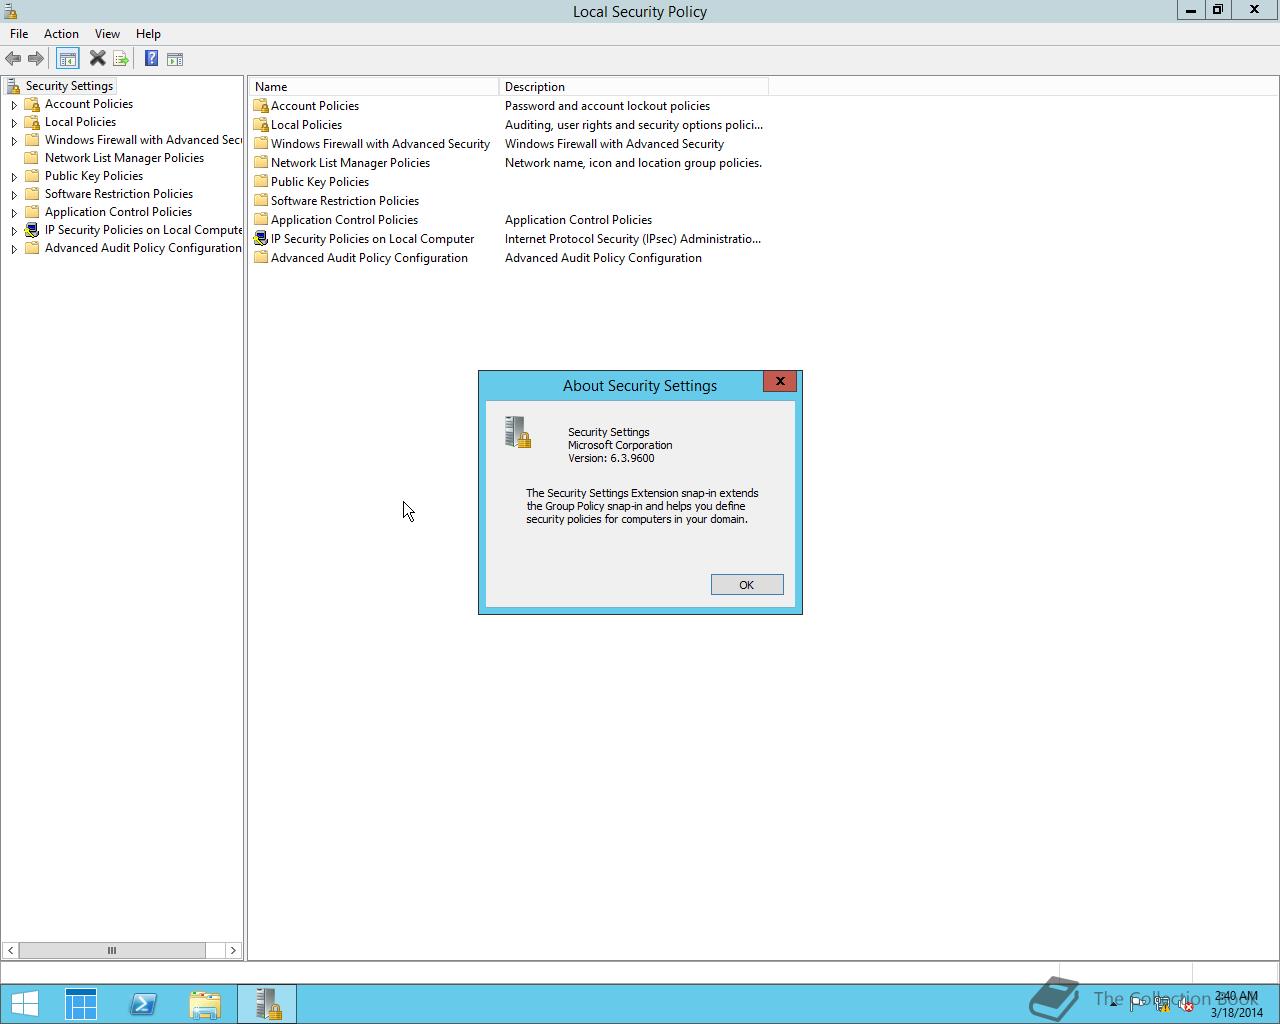Viewport: 1280px width, 1024px height.
Task: Expand Local Policies in the tree
Action: pos(14,123)
